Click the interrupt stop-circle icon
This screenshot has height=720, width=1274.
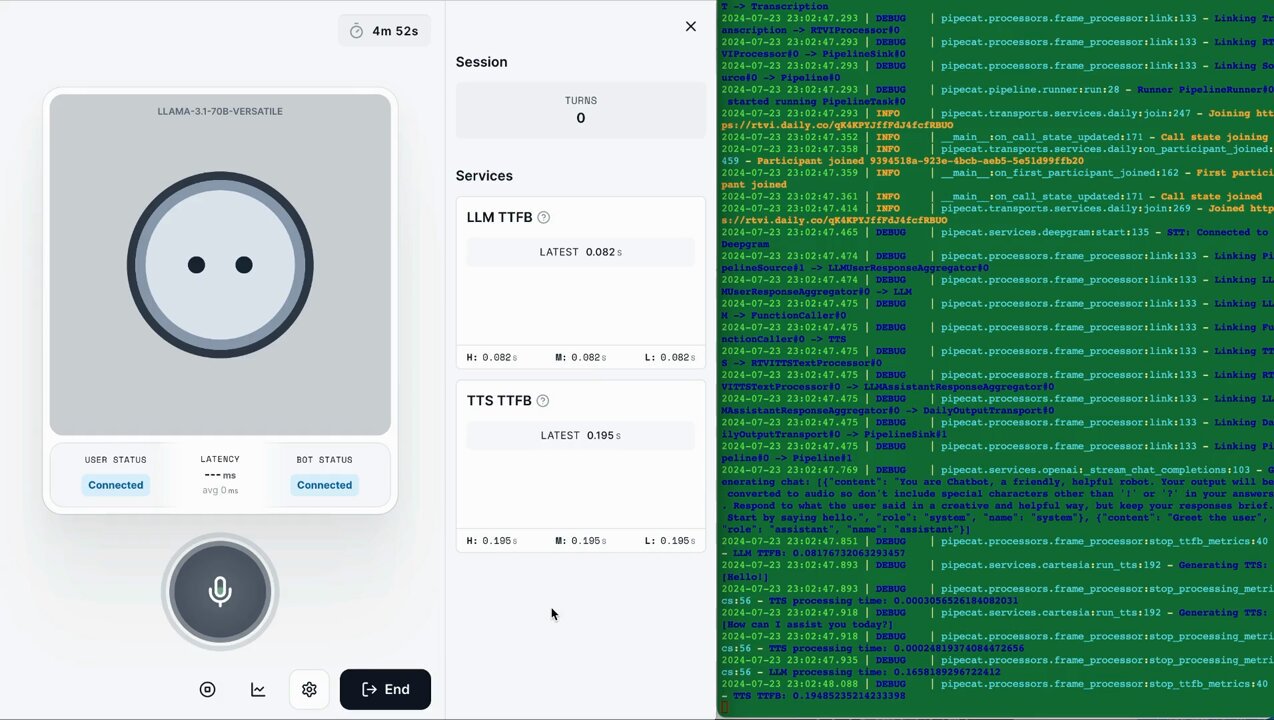point(207,689)
